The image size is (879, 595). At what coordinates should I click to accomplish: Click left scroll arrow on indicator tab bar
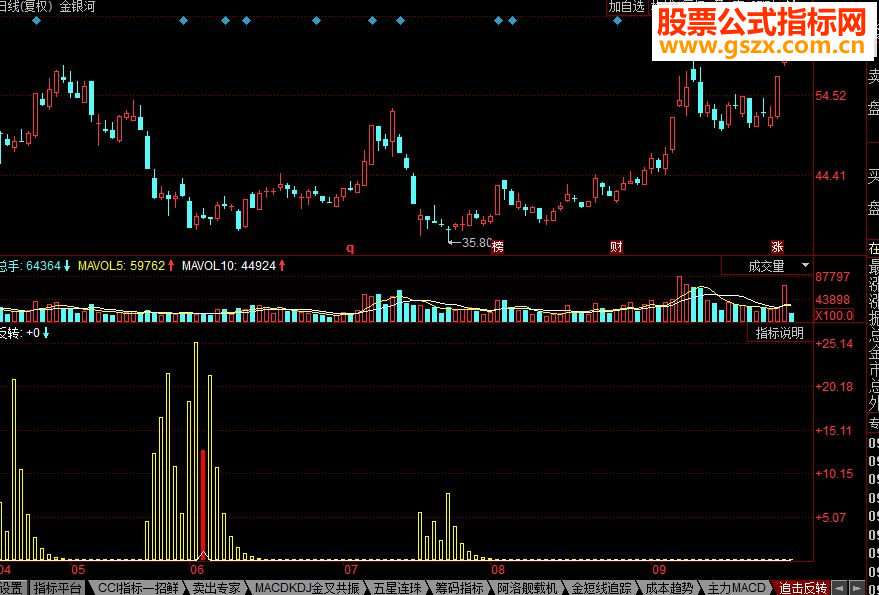(x=839, y=588)
